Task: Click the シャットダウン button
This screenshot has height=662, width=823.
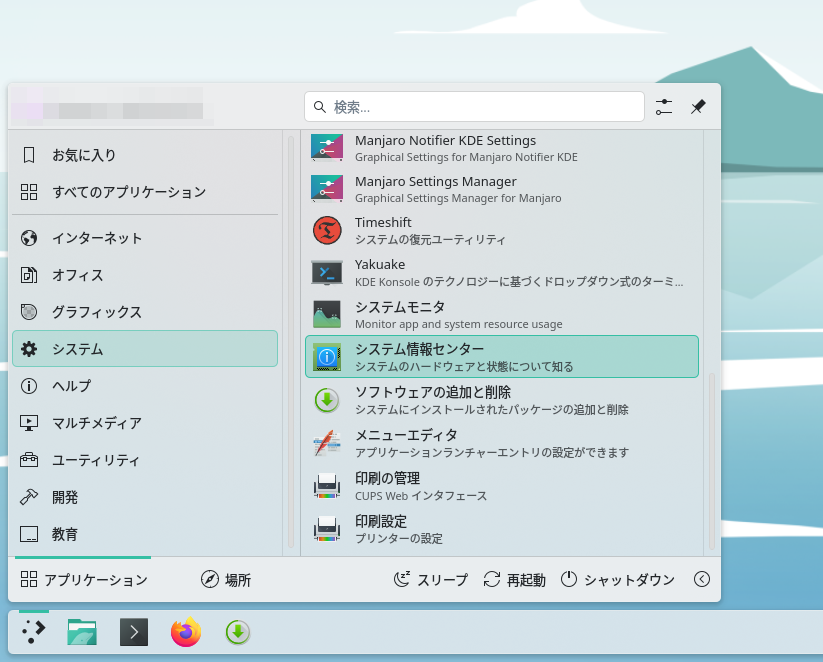Action: click(x=617, y=580)
